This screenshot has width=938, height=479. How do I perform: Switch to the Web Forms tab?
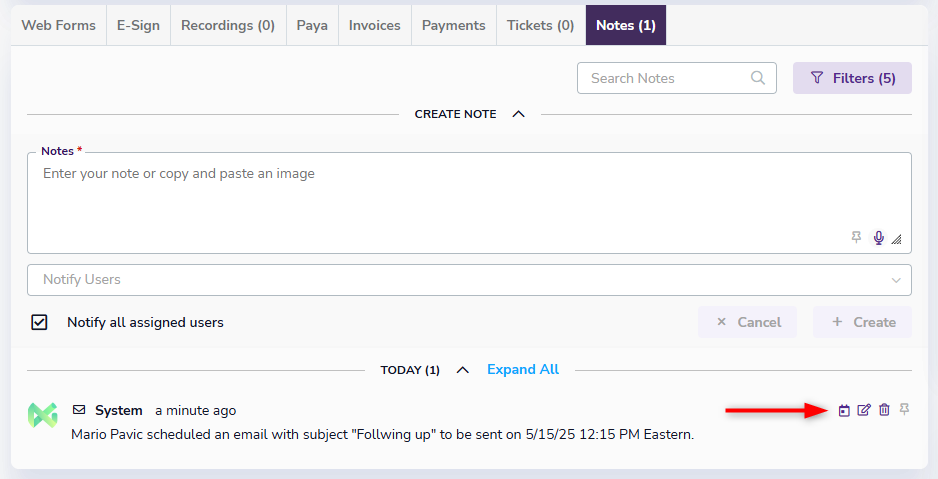click(x=59, y=25)
